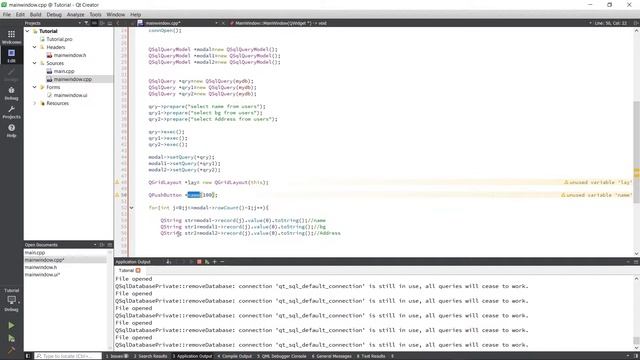This screenshot has height=360, width=640.
Task: Open the Open Documents panel dropdown
Action: click(95, 245)
